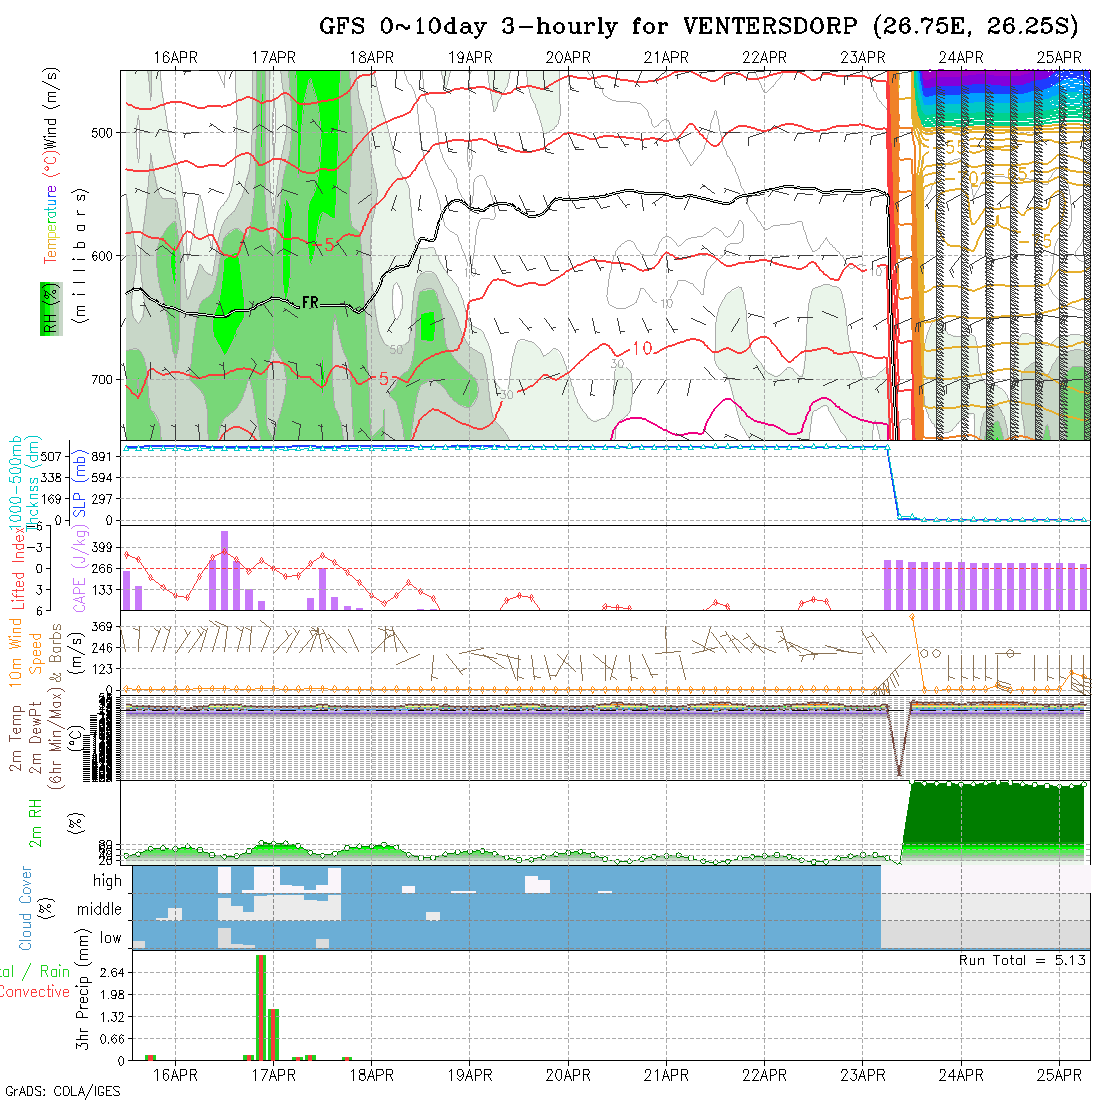The width and height of the screenshot is (1100, 1100).
Task: Click the GrADS: COLA/IGES credit text
Action: tap(63, 1092)
